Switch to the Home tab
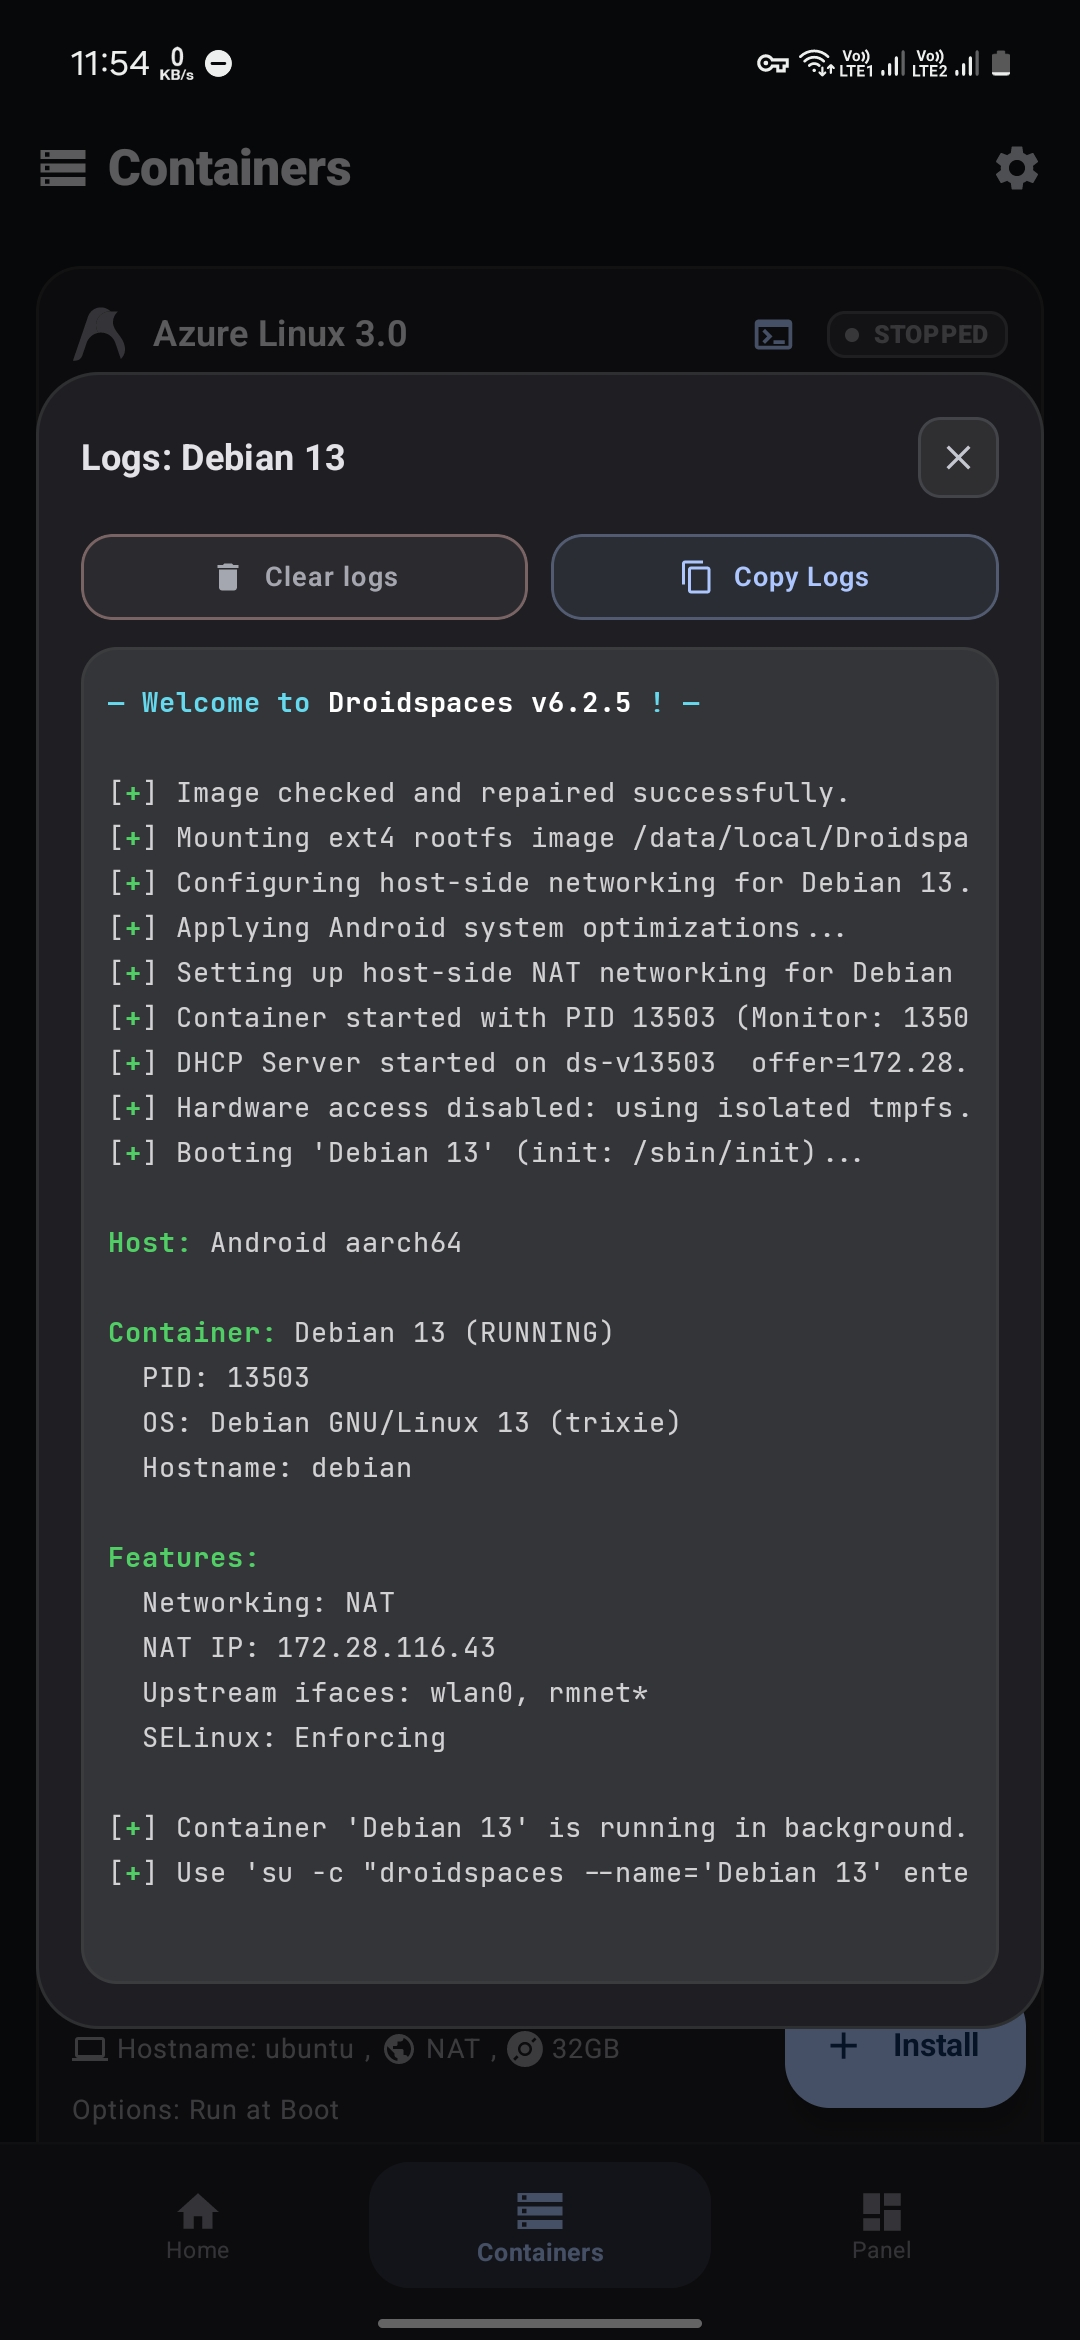The image size is (1080, 2340). click(198, 2226)
